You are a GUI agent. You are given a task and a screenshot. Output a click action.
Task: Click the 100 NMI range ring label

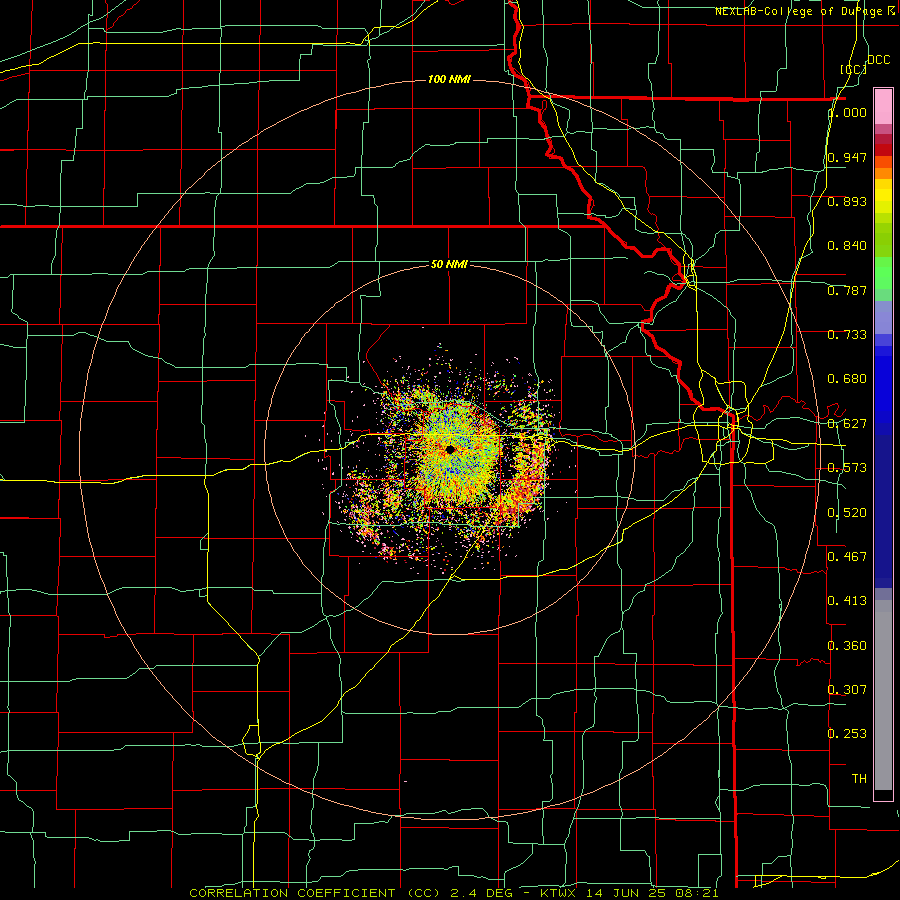tap(449, 79)
